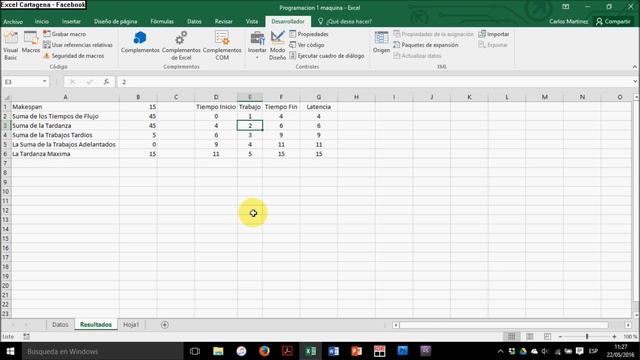640x360 pixels.
Task: Open PowerPoint from the taskbar
Action: (x=356, y=351)
